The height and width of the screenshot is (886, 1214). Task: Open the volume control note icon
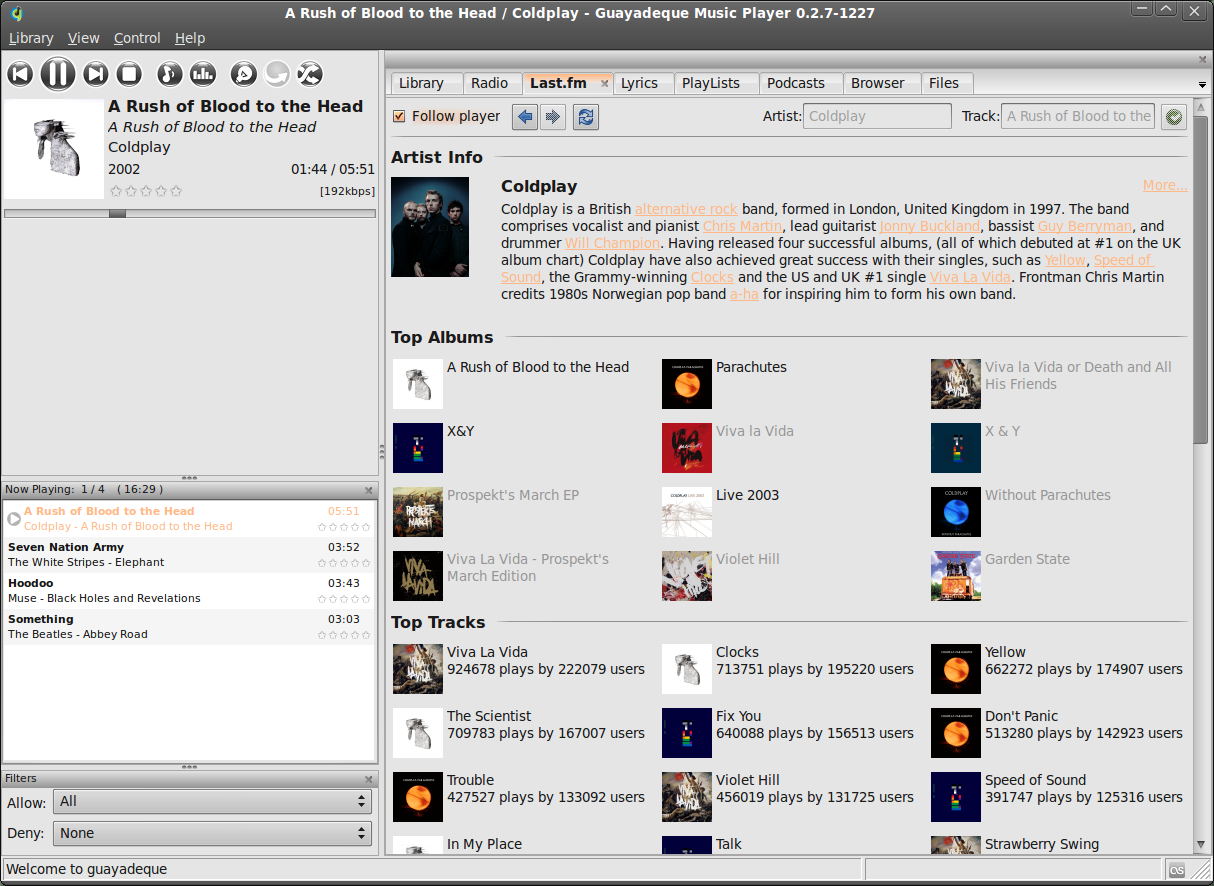170,74
